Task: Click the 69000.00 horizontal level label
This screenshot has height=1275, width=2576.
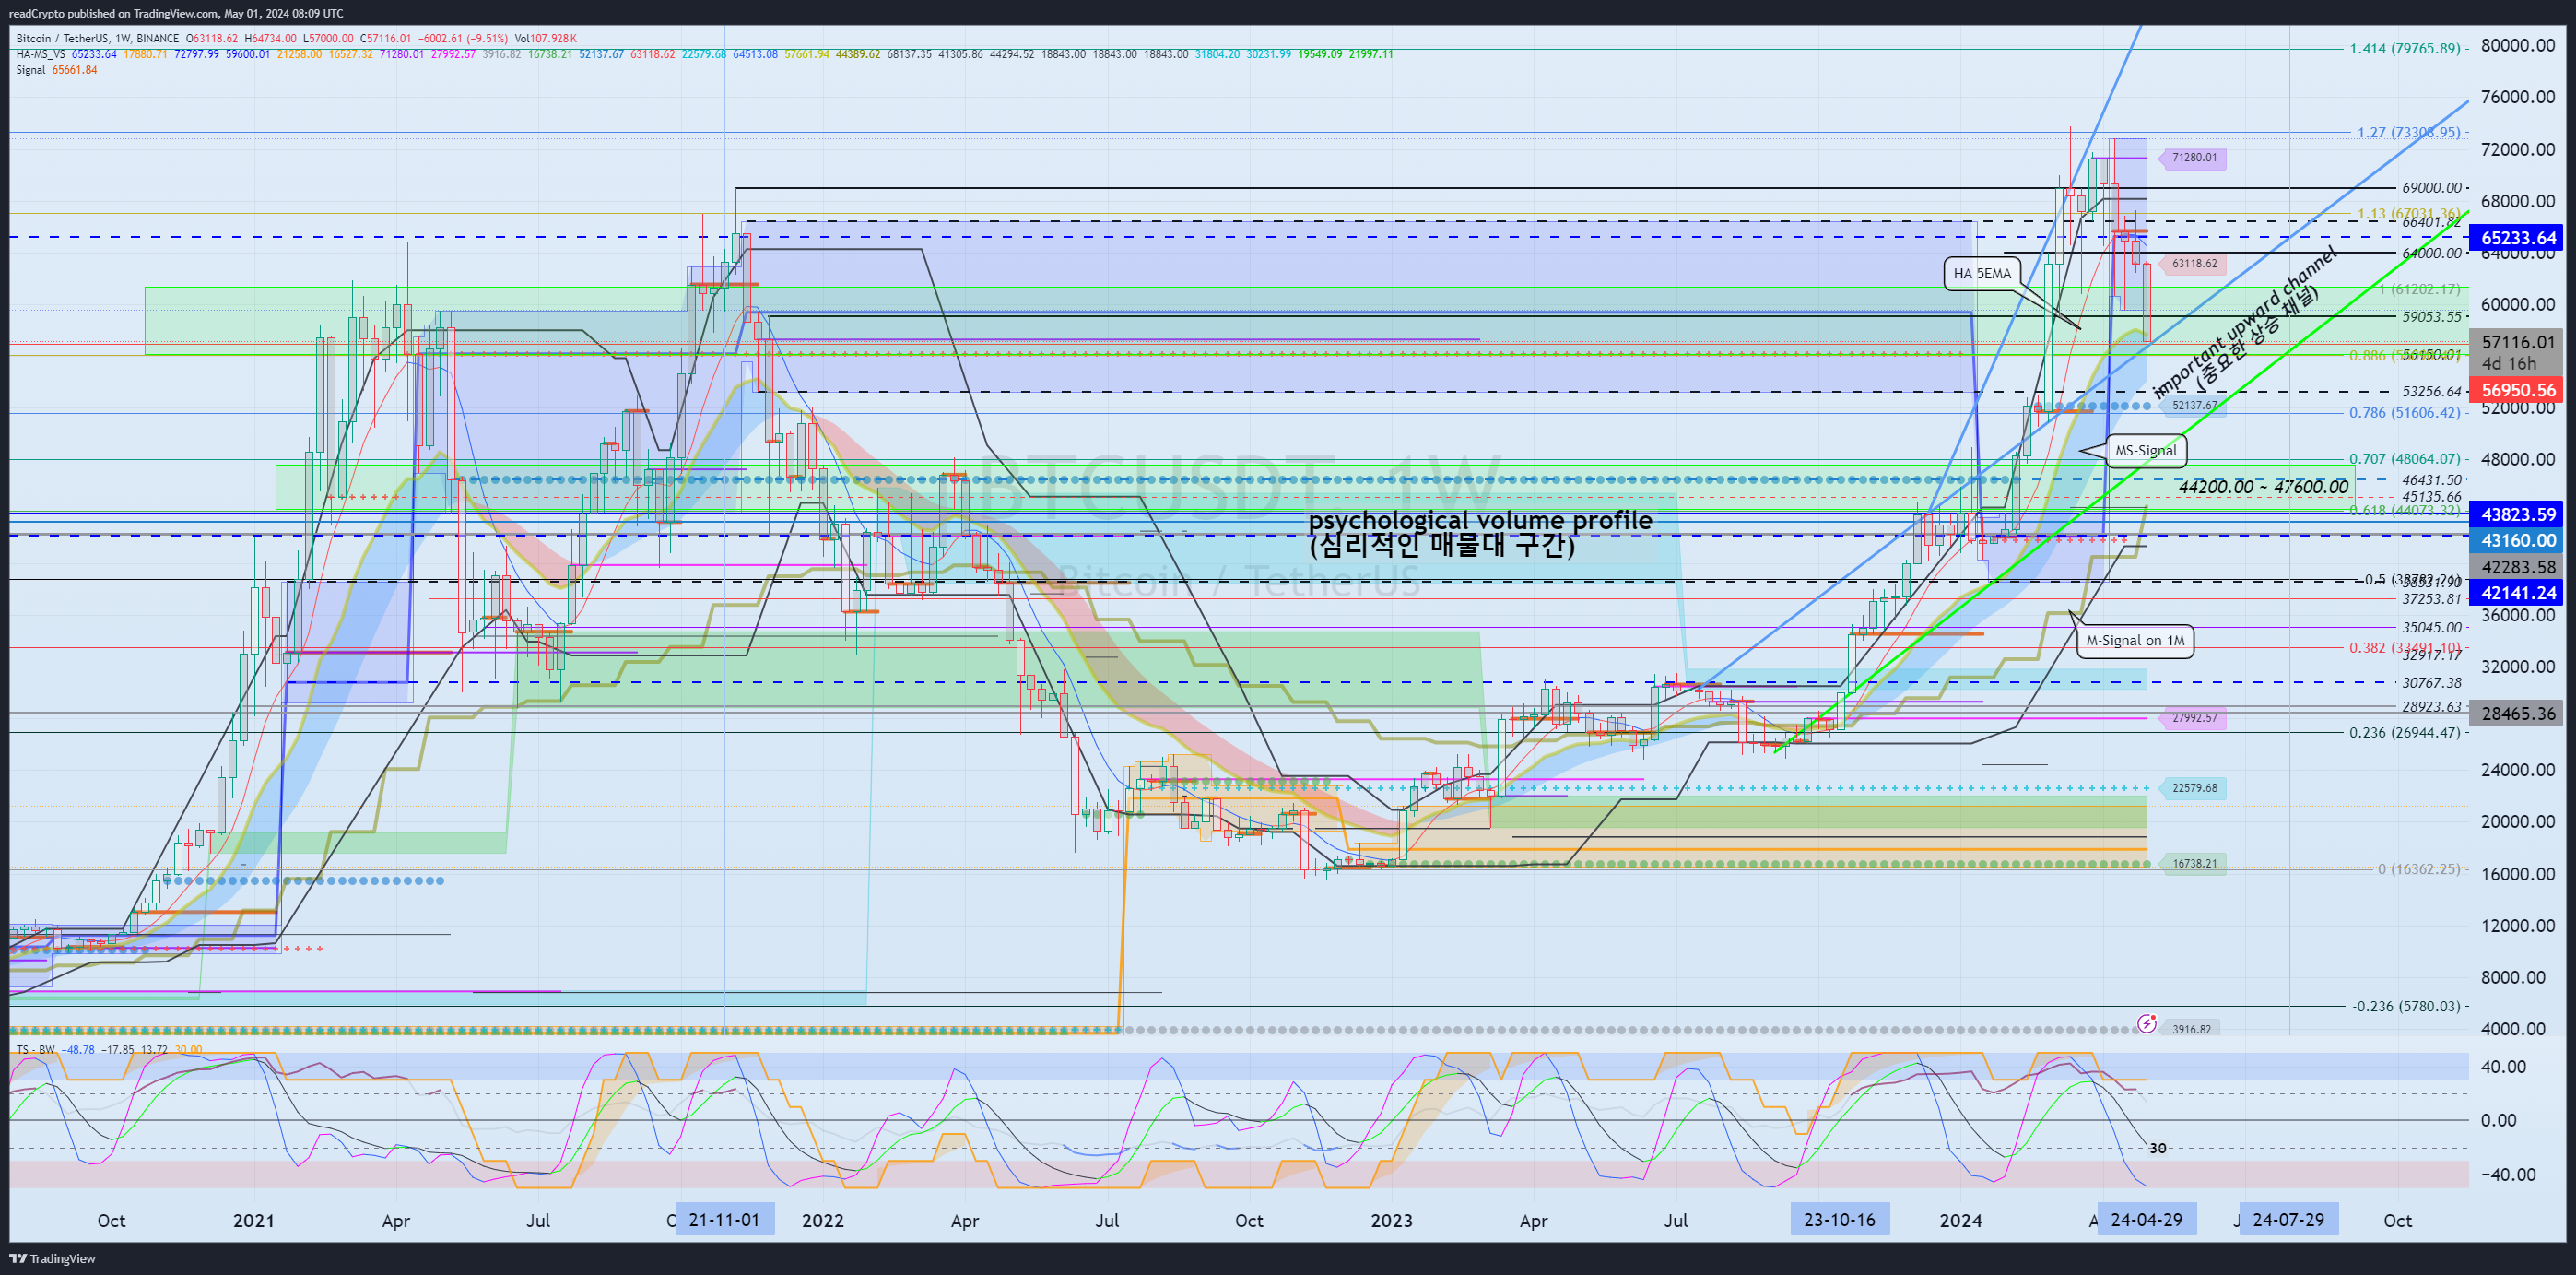Action: pyautogui.click(x=2432, y=188)
